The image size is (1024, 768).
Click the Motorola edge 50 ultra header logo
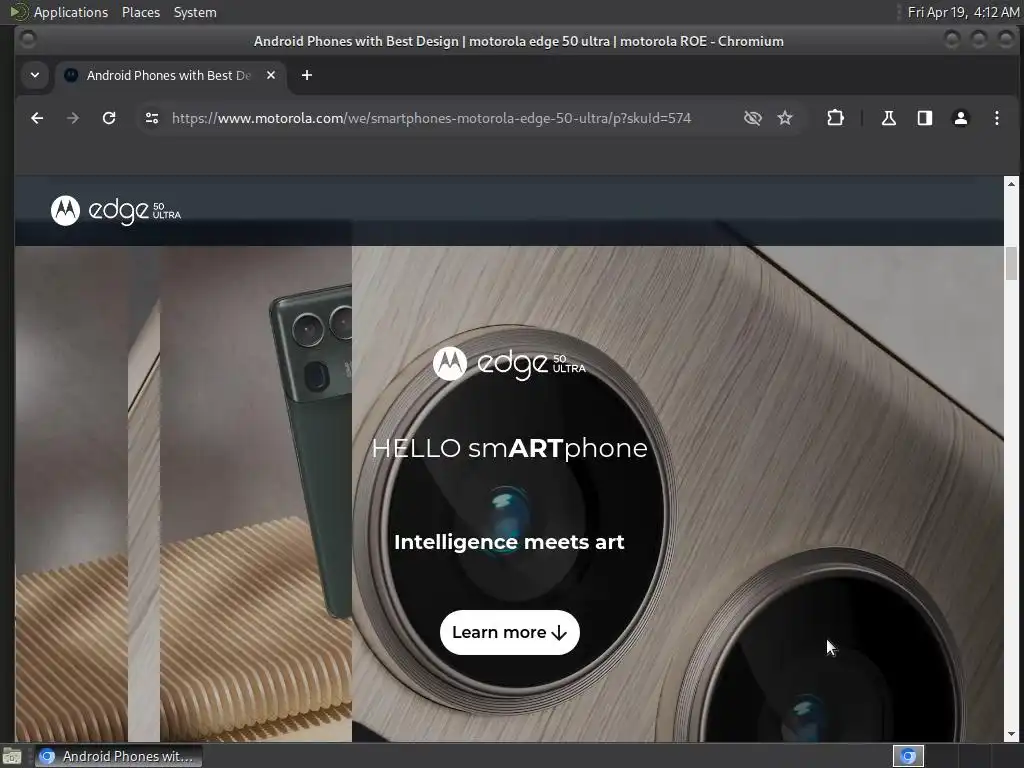(x=116, y=210)
